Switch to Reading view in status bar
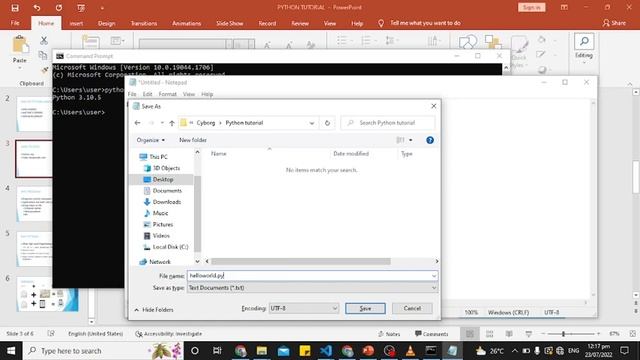 click(509, 334)
